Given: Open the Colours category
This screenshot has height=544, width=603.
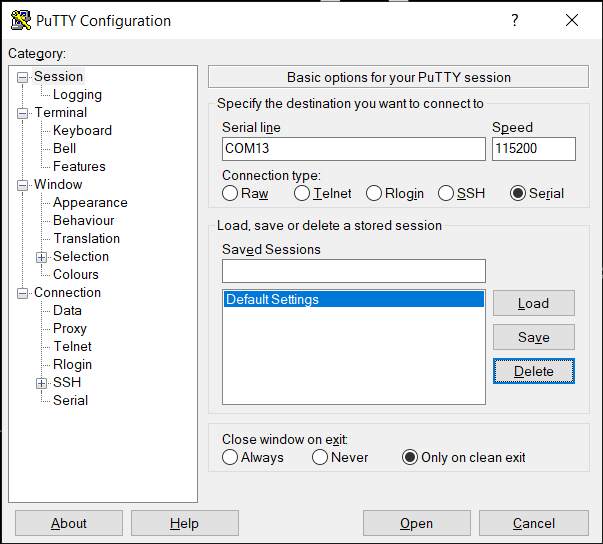Looking at the screenshot, I should [76, 274].
